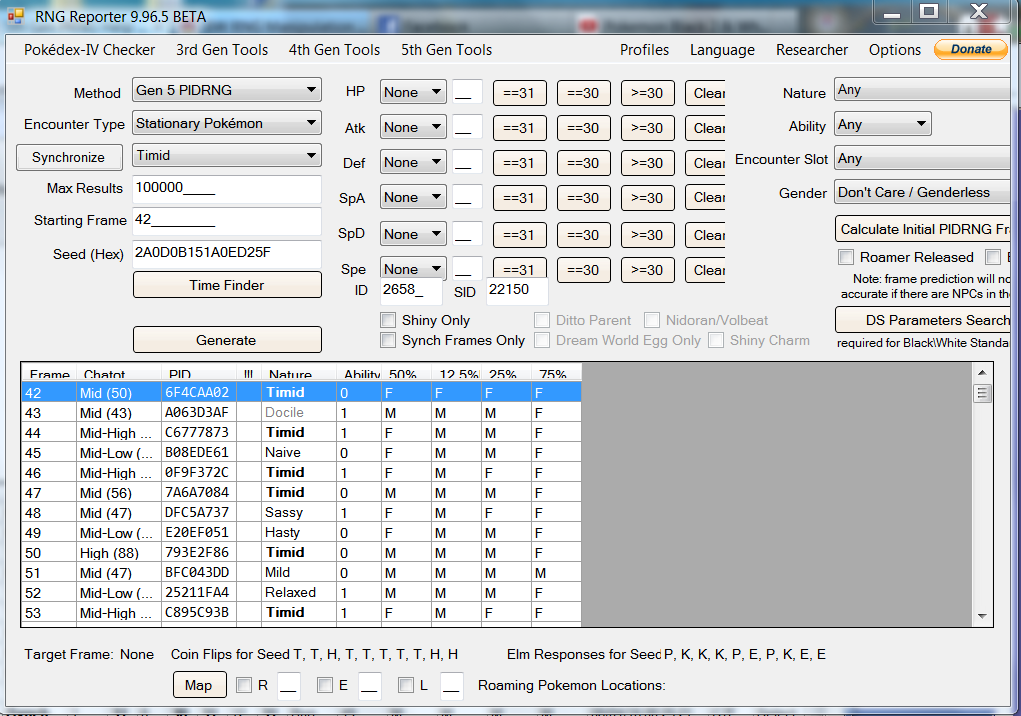Open the 4th Gen Tools menu
1021x716 pixels.
[334, 50]
